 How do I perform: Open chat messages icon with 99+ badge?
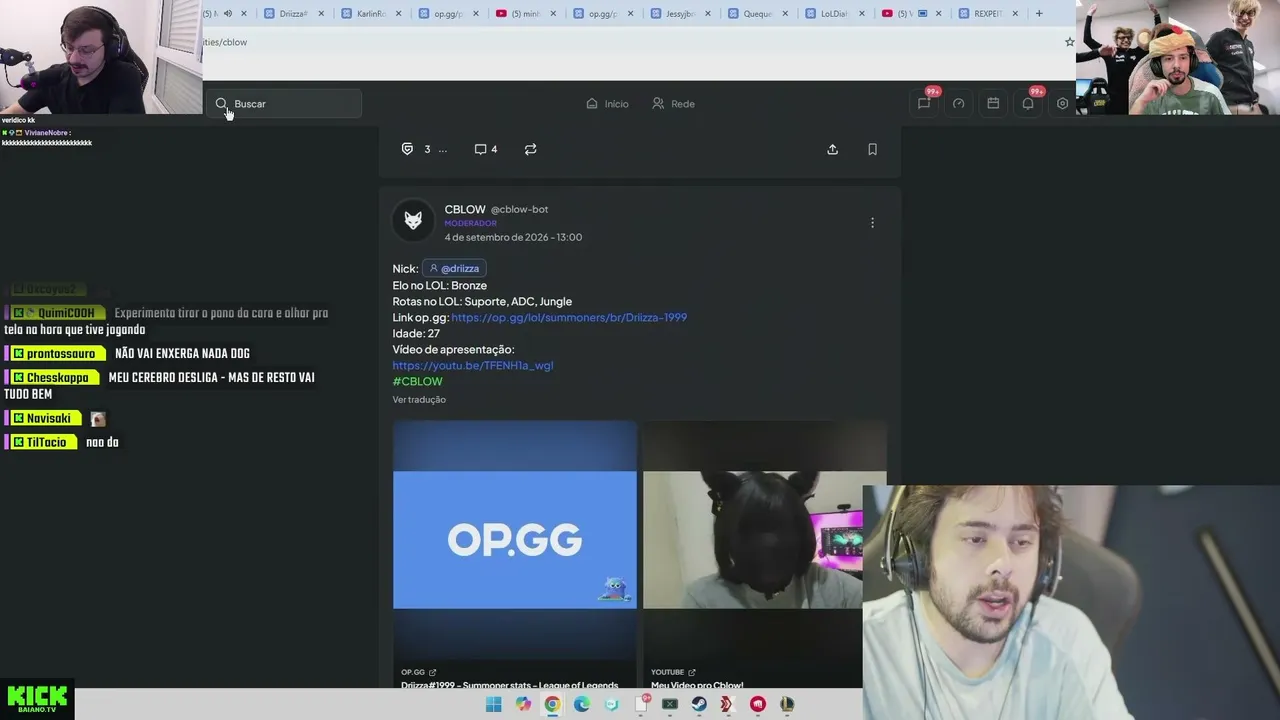tap(924, 103)
